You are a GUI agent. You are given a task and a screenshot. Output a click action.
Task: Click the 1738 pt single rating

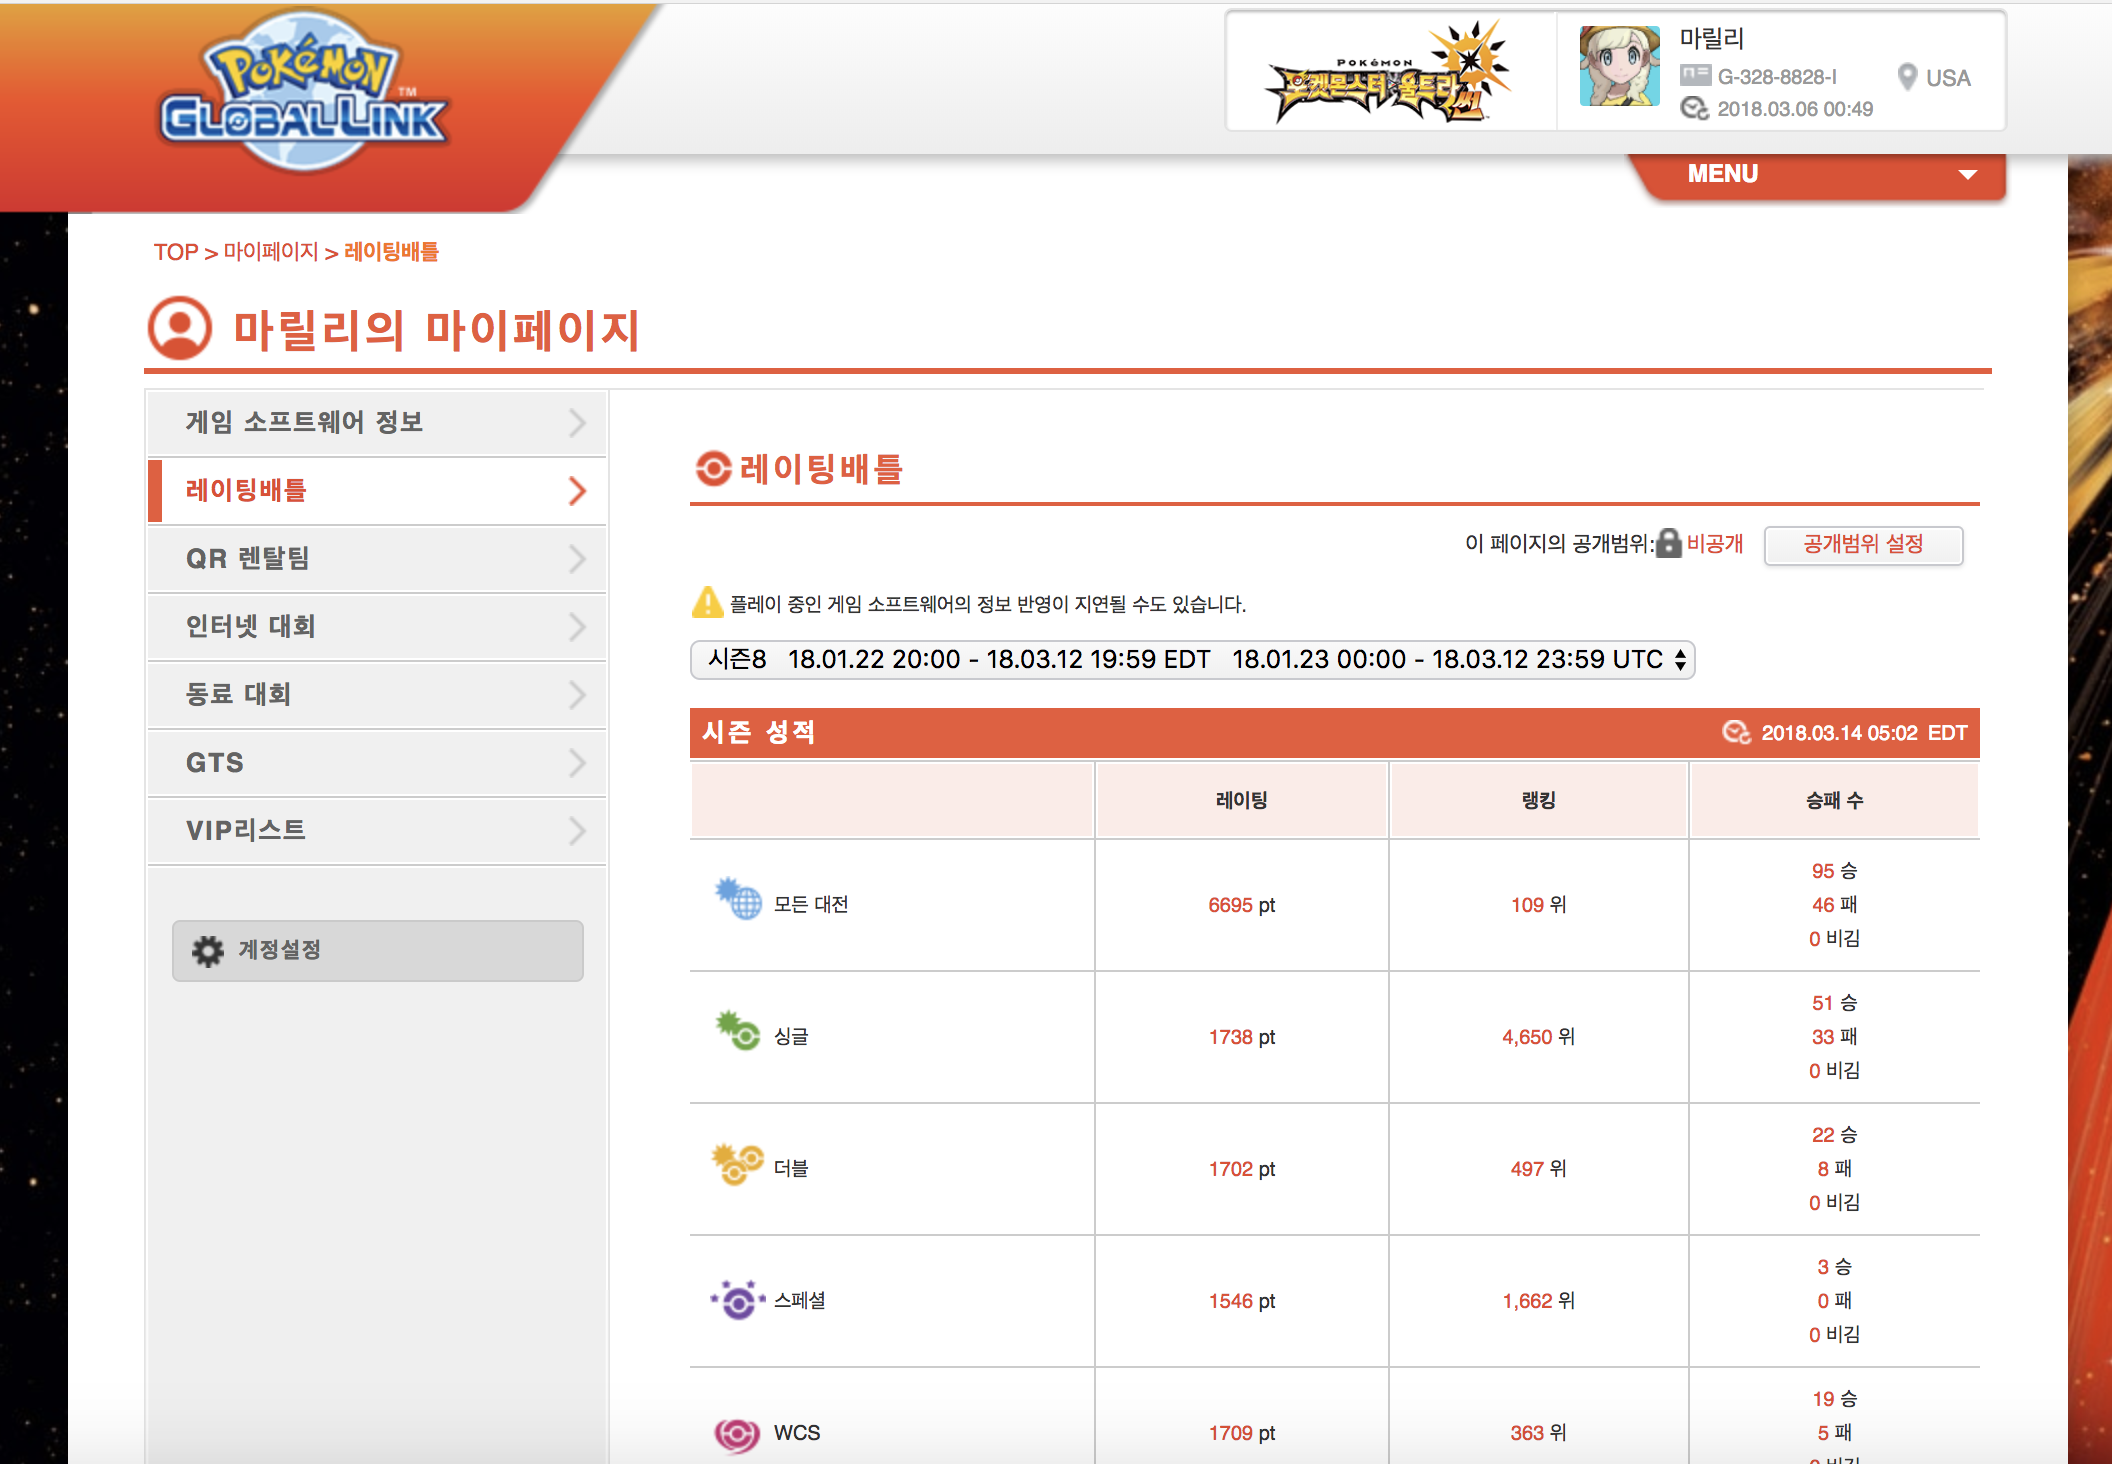(x=1242, y=1037)
